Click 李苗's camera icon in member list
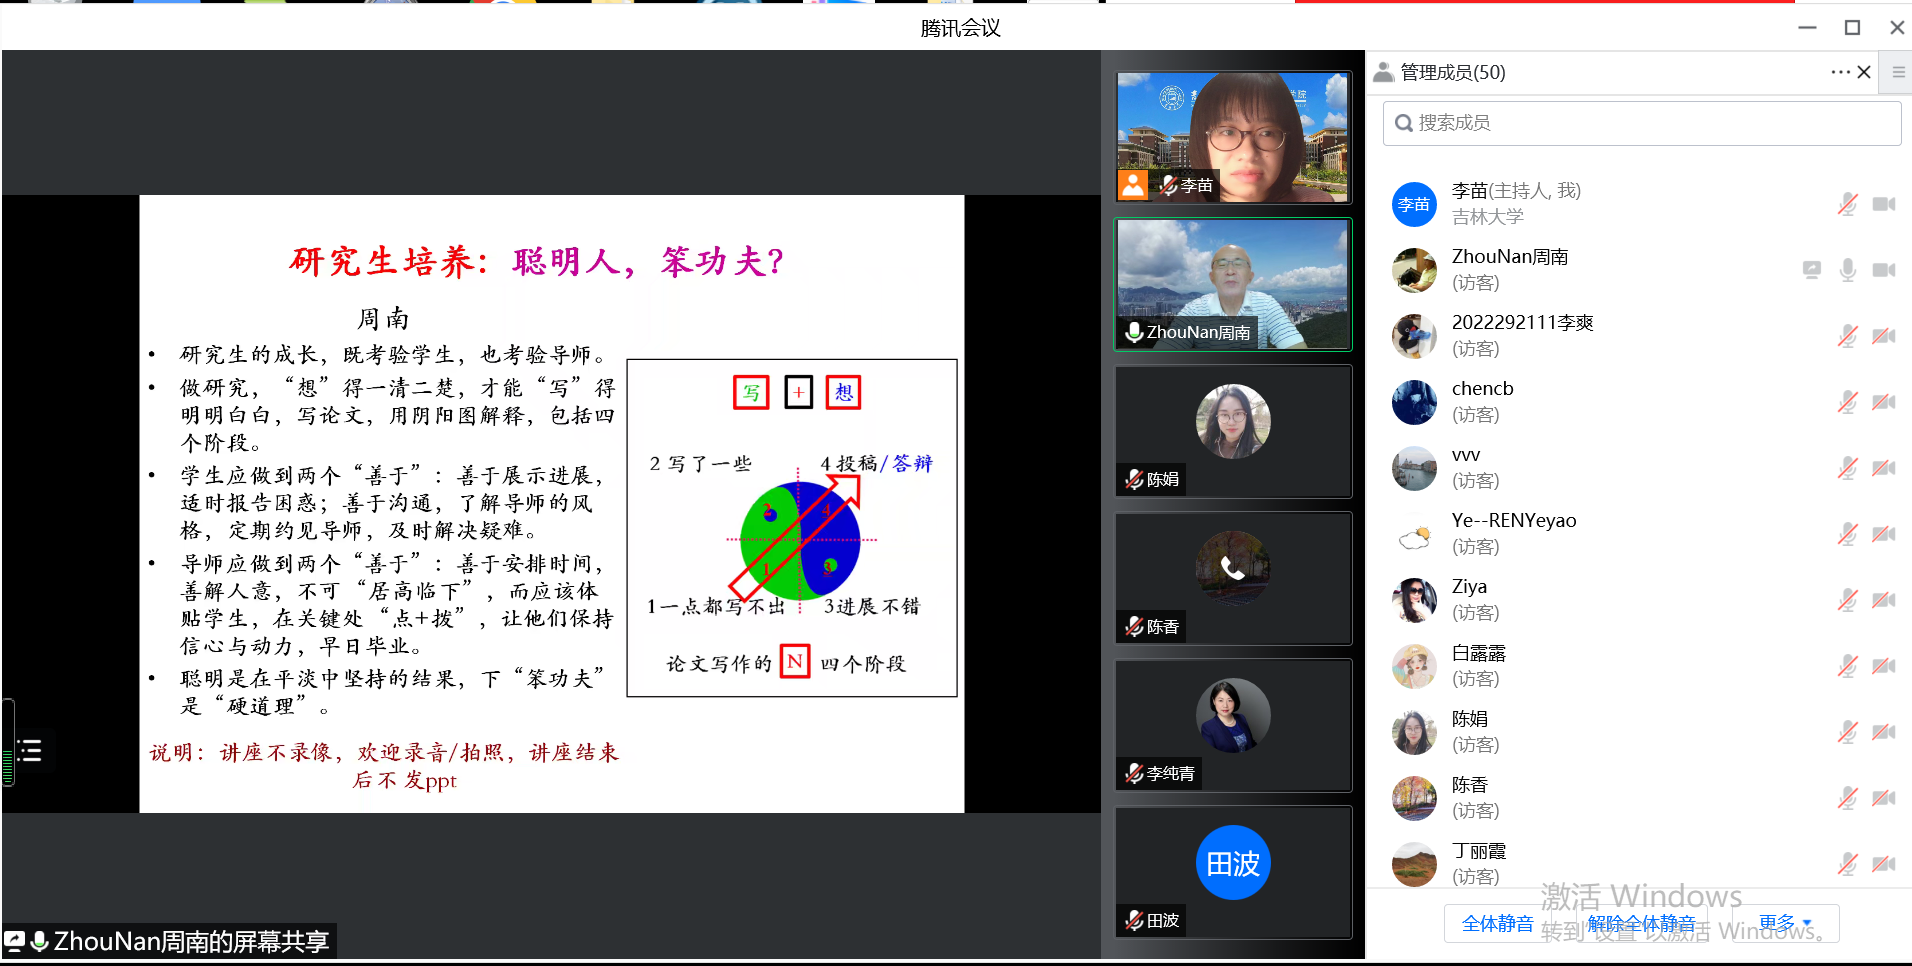This screenshot has width=1912, height=966. 1884,204
